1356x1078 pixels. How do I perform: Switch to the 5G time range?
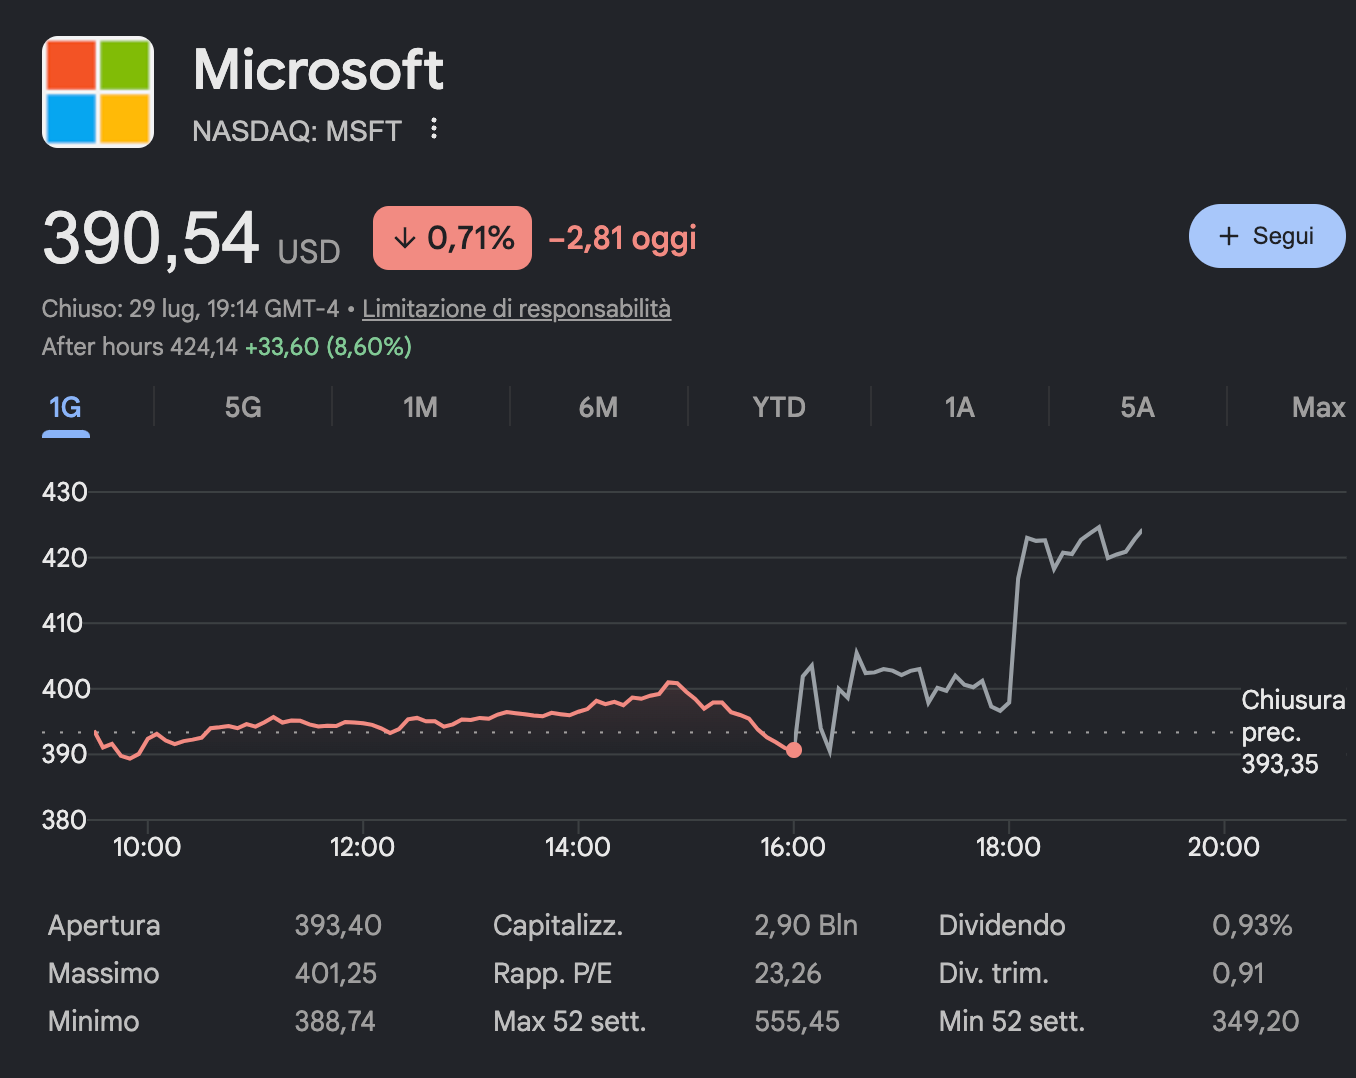[x=243, y=408]
